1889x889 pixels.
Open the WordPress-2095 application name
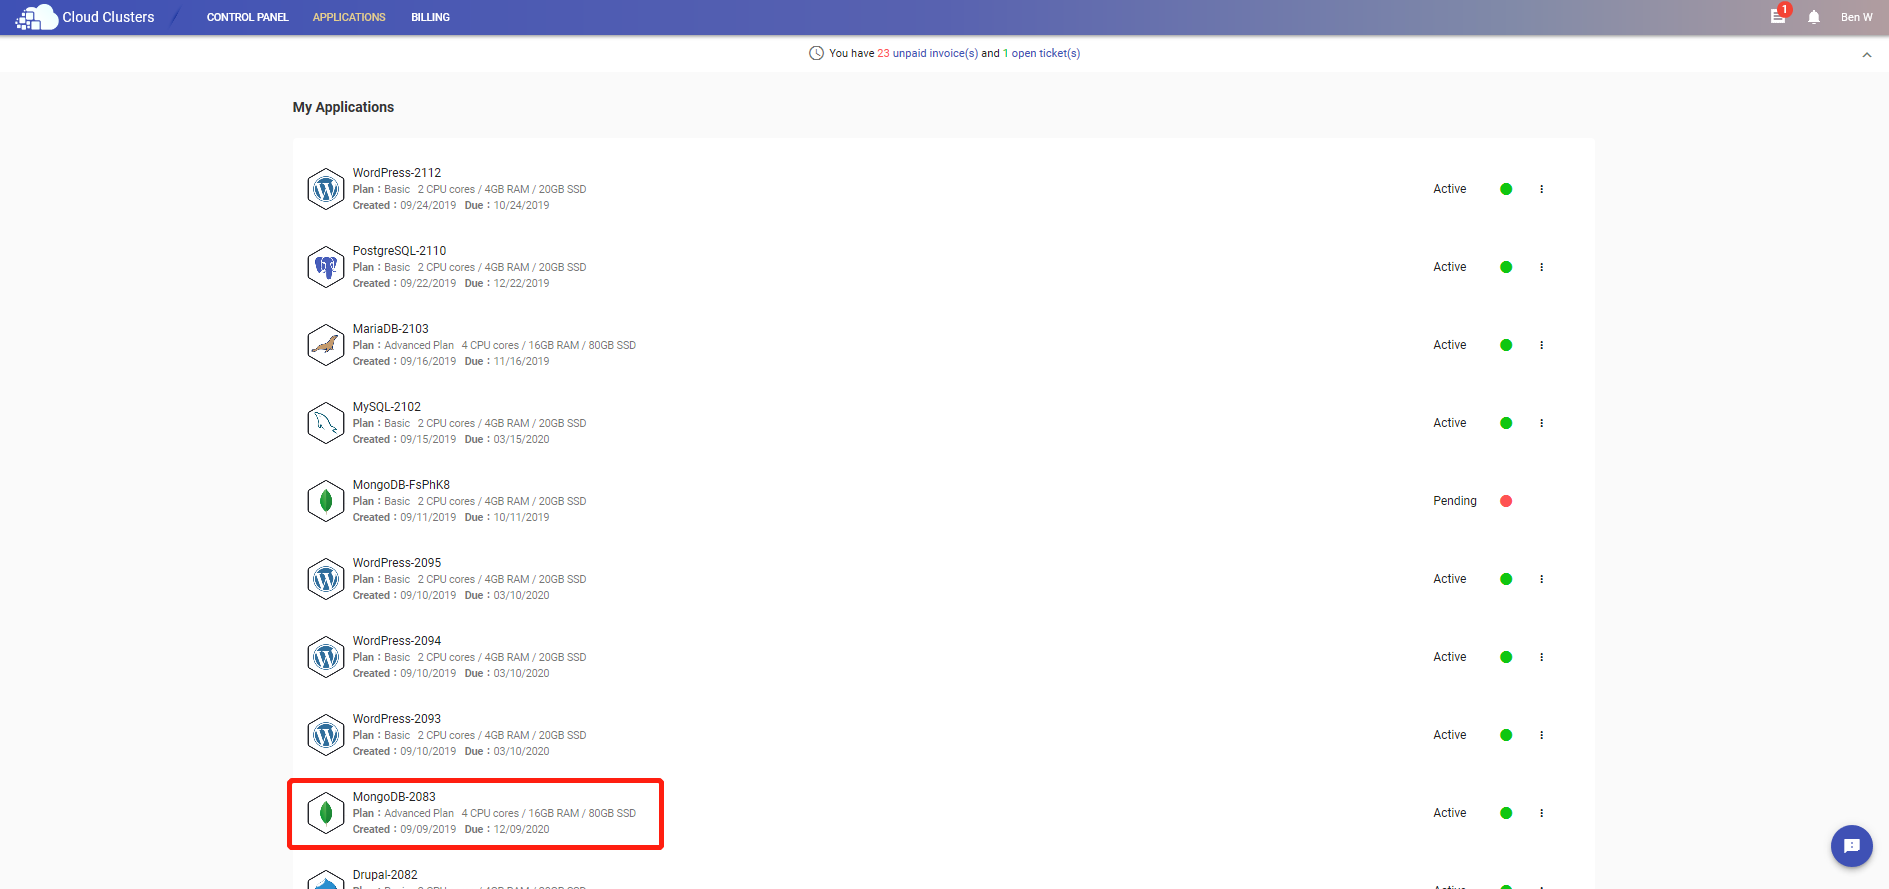click(x=396, y=563)
